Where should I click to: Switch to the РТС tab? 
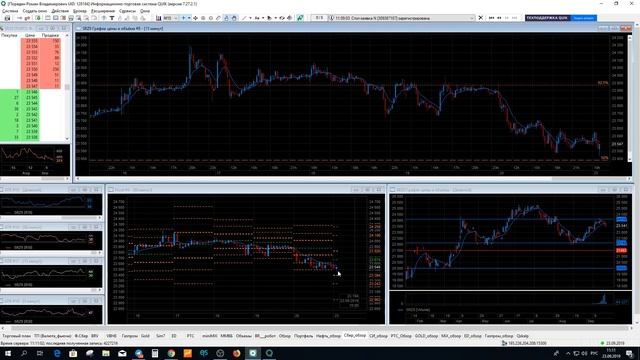click(x=190, y=336)
